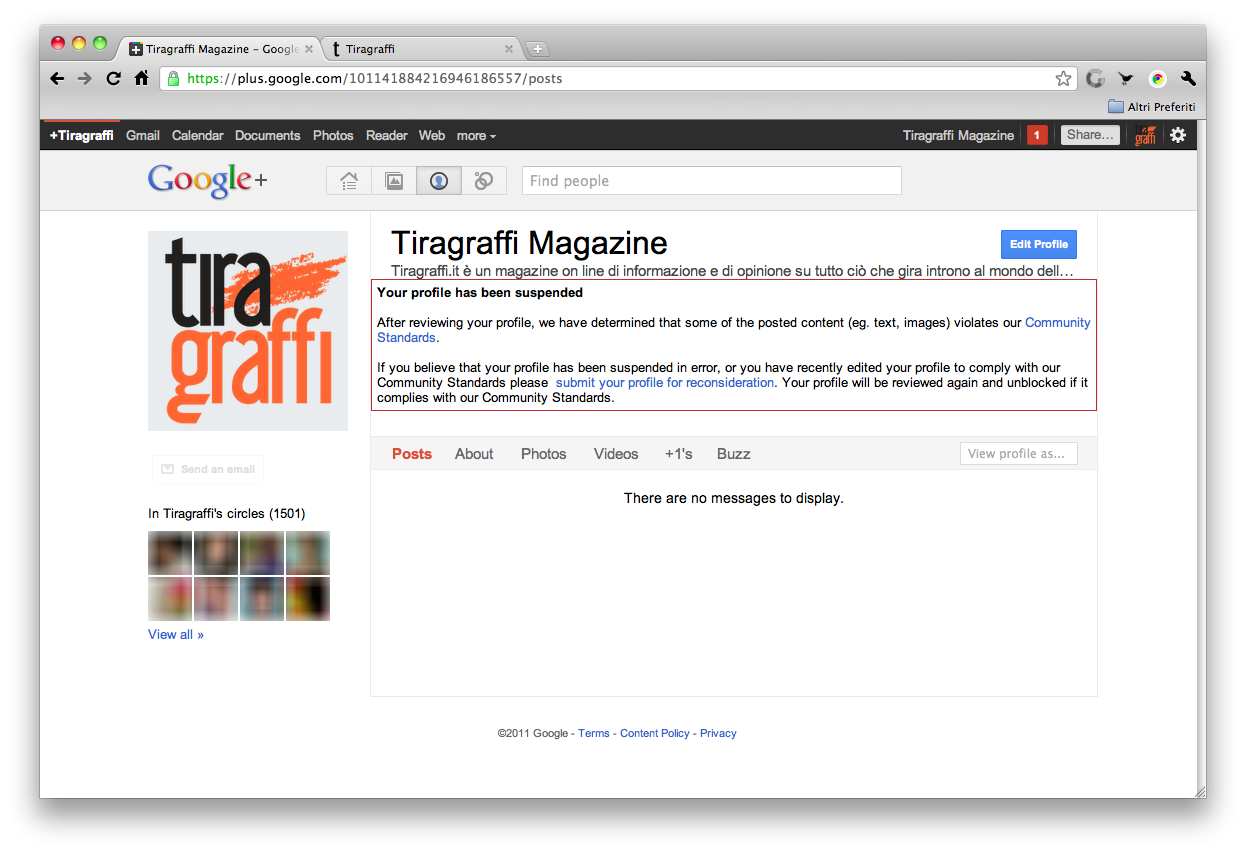The width and height of the screenshot is (1246, 853).
Task: Open the browser home page icon
Action: (x=141, y=78)
